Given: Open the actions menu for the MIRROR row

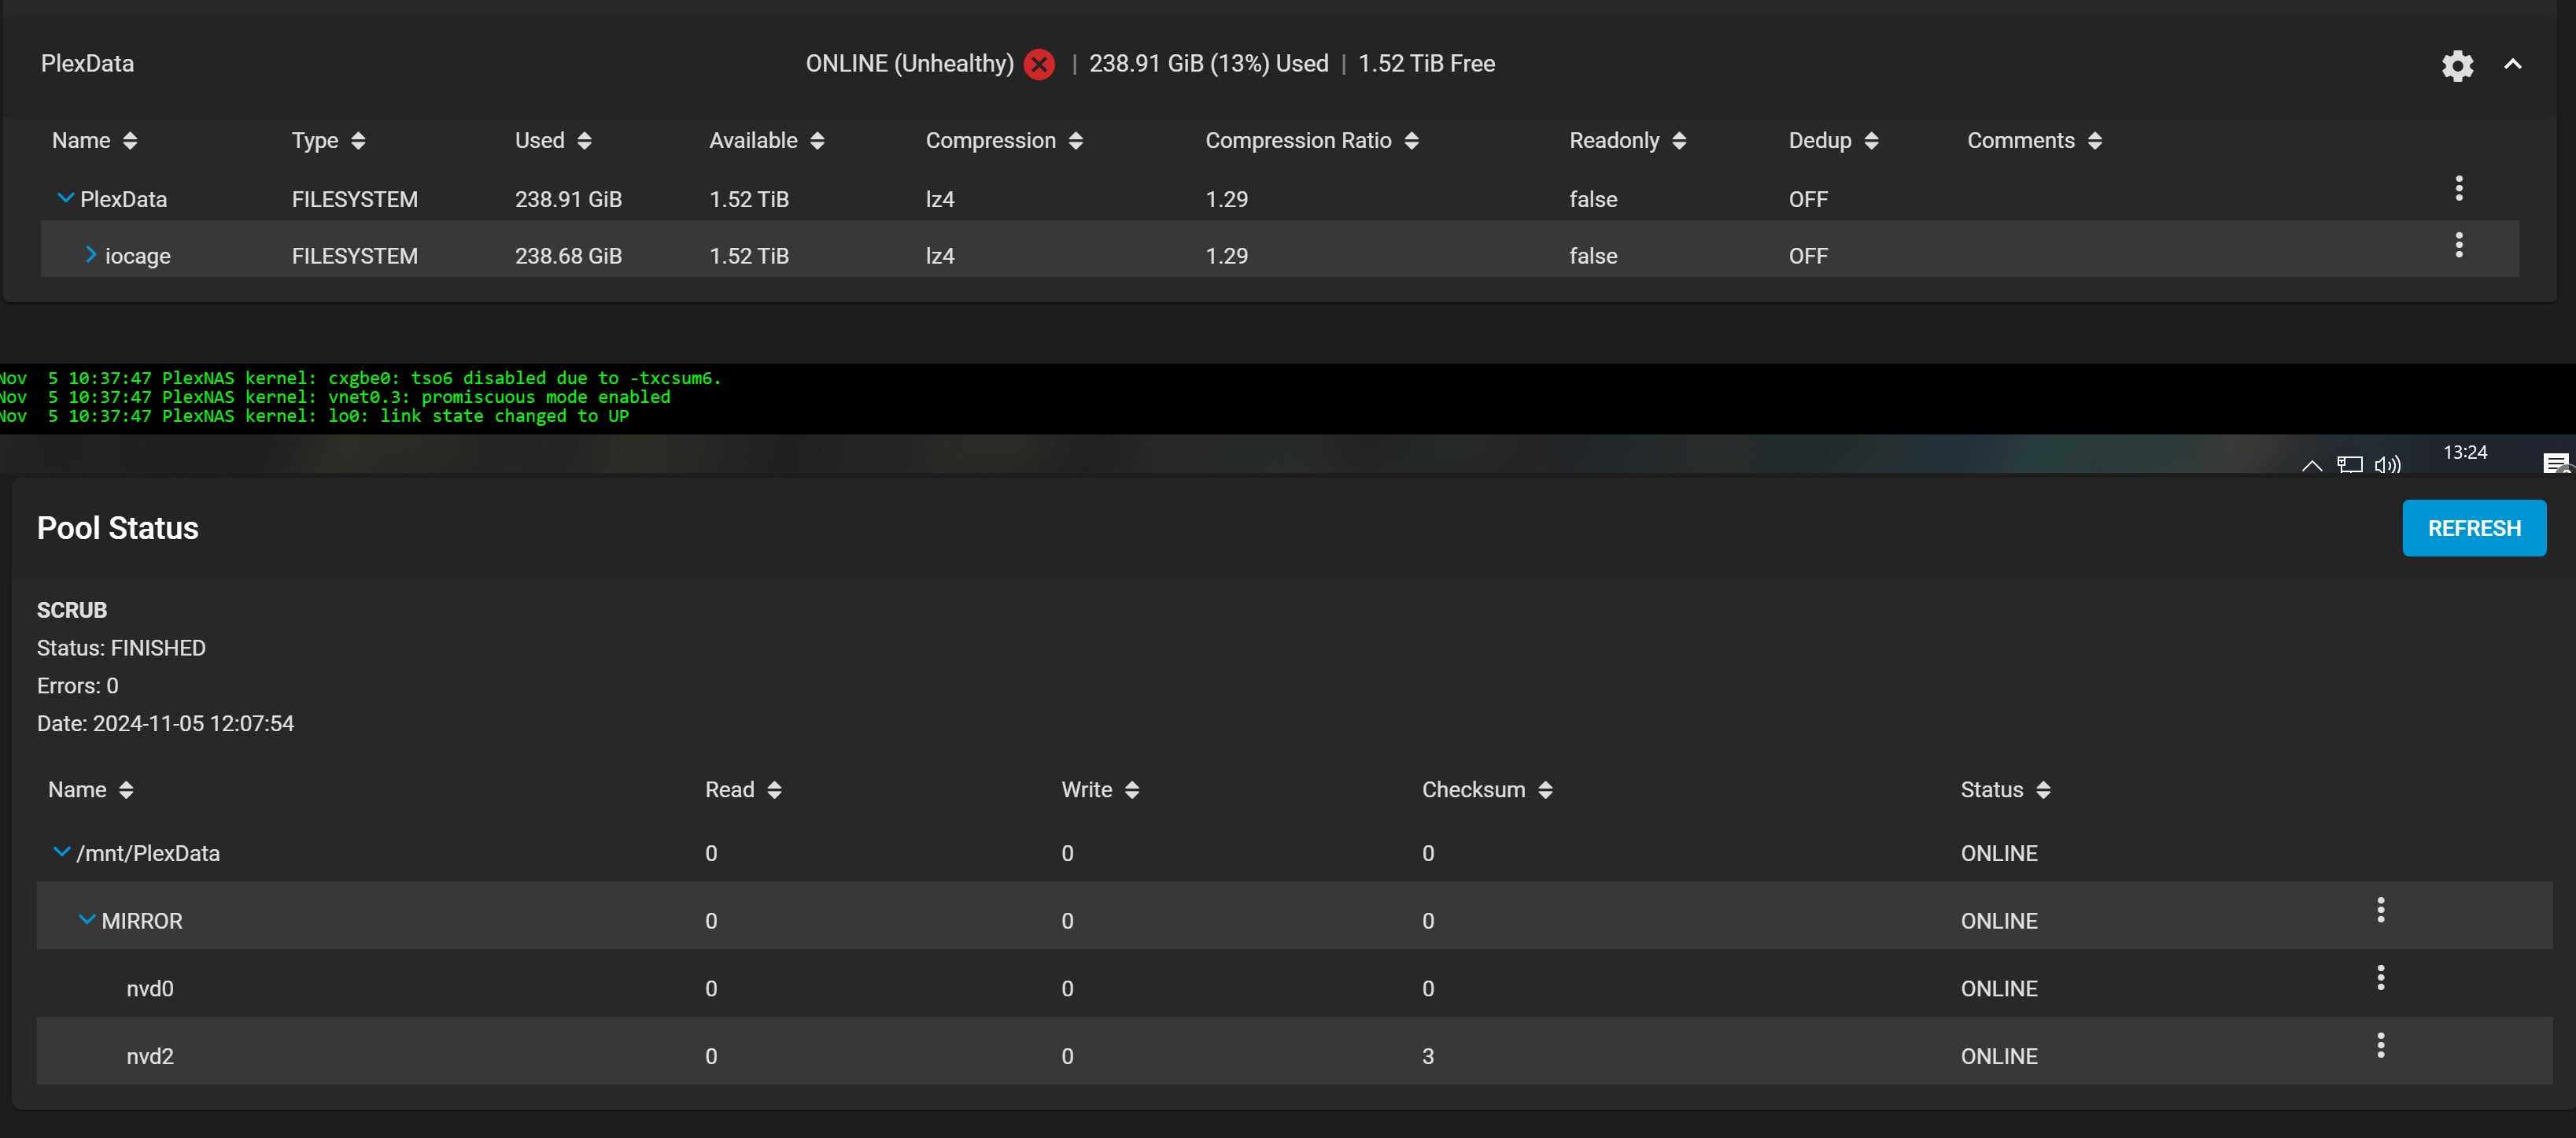Looking at the screenshot, I should click(2380, 910).
